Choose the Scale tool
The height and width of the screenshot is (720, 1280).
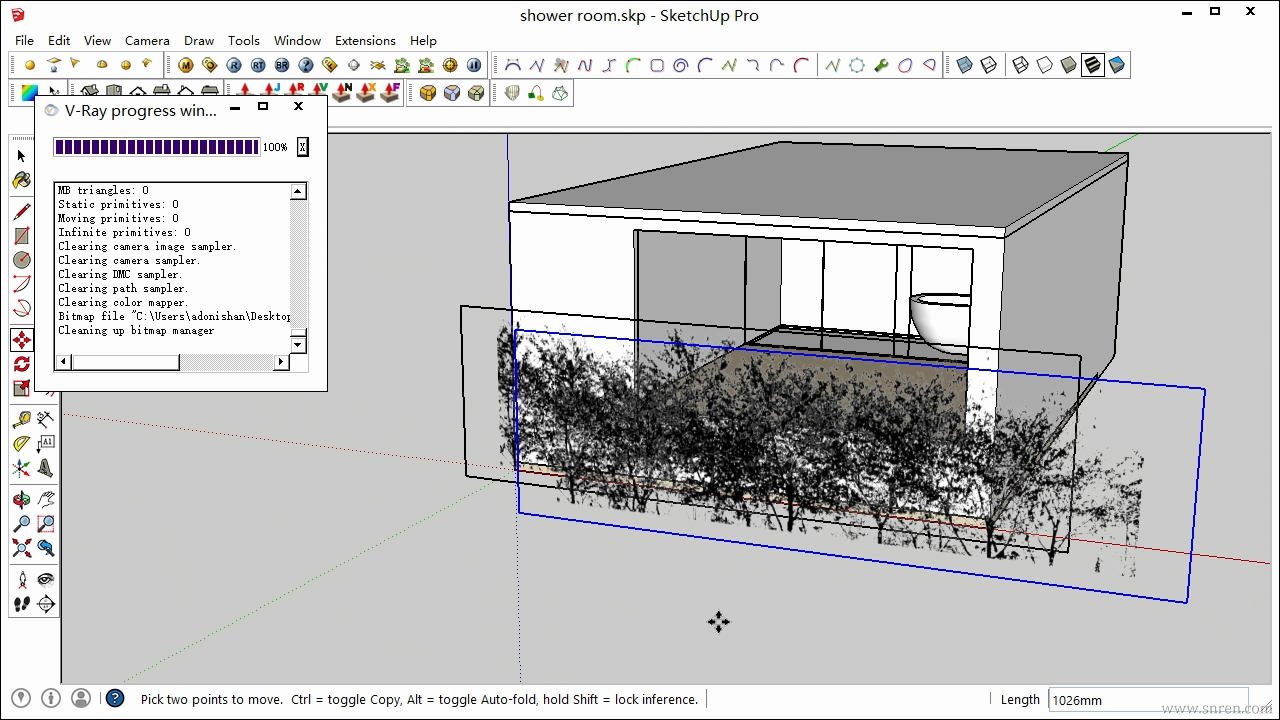point(21,388)
